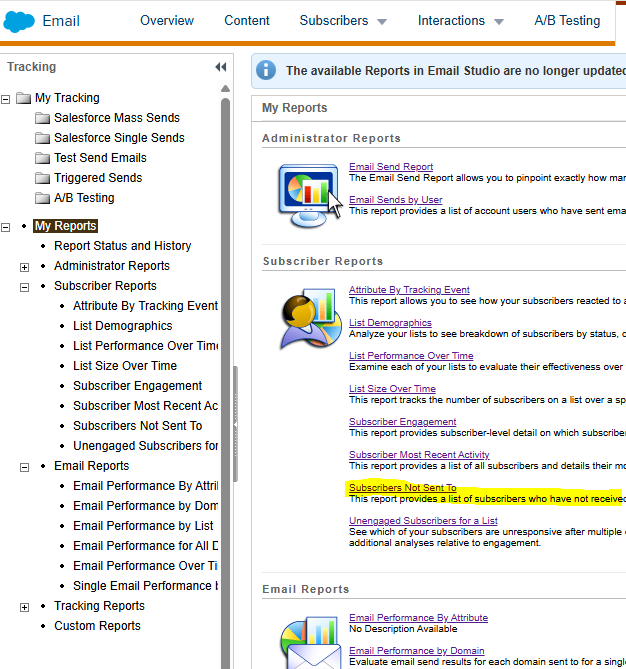
Task: Select Email Performance By Attribute in tree
Action: [x=145, y=486]
